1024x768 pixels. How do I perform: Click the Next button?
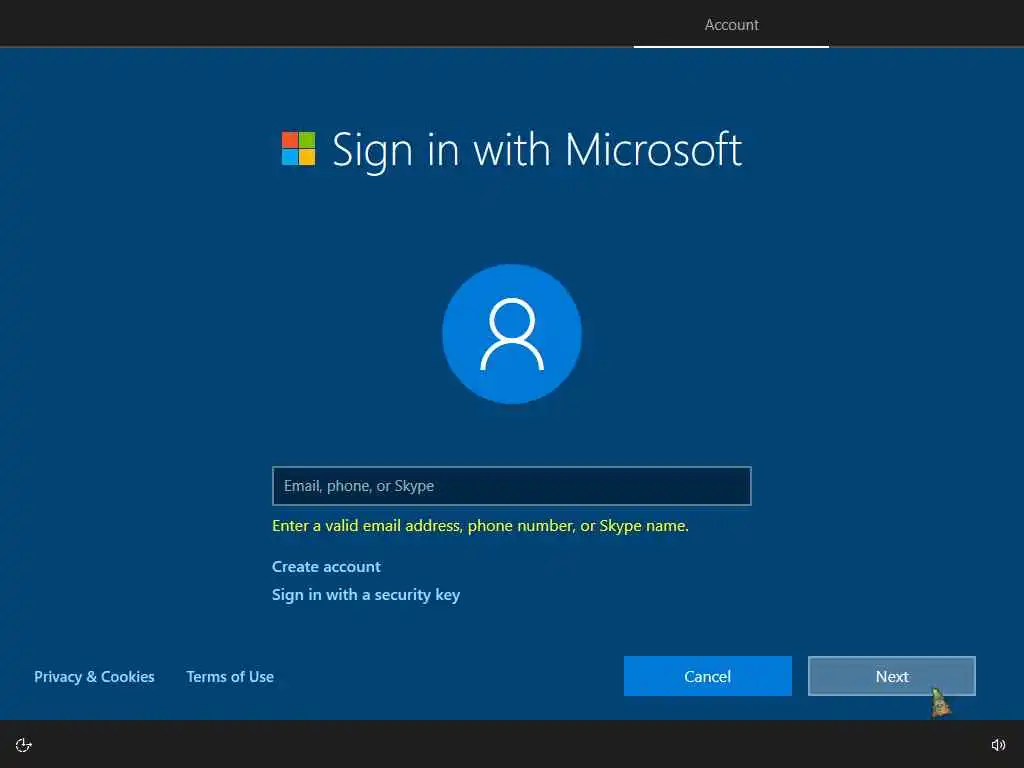coord(892,676)
